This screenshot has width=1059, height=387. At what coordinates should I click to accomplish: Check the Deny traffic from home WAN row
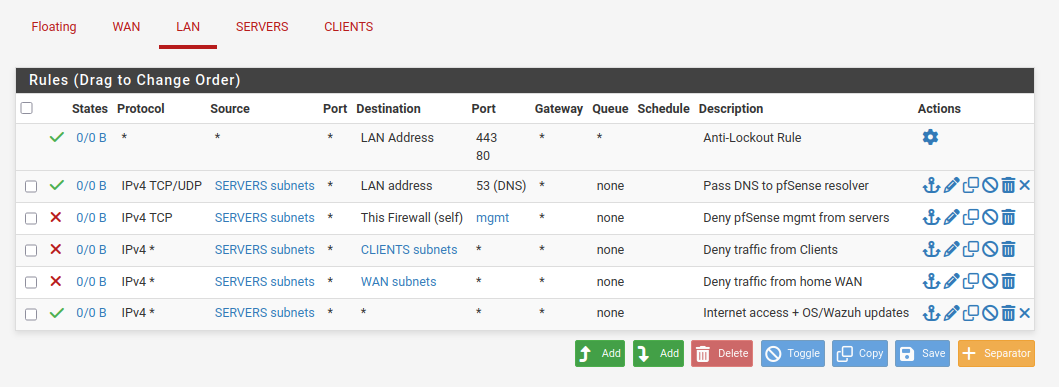(30, 282)
